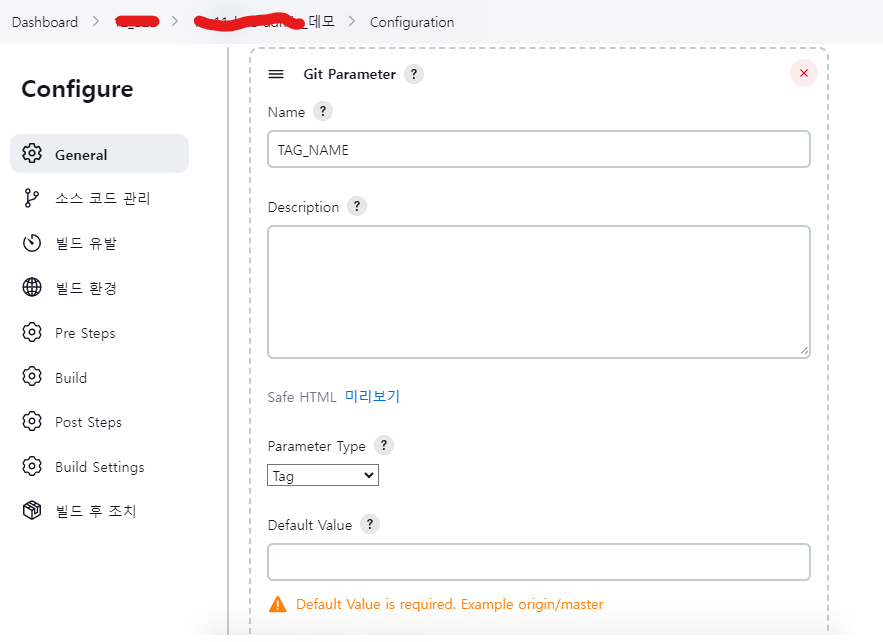Click inside the Description text area
This screenshot has height=642, width=883.
(539, 292)
